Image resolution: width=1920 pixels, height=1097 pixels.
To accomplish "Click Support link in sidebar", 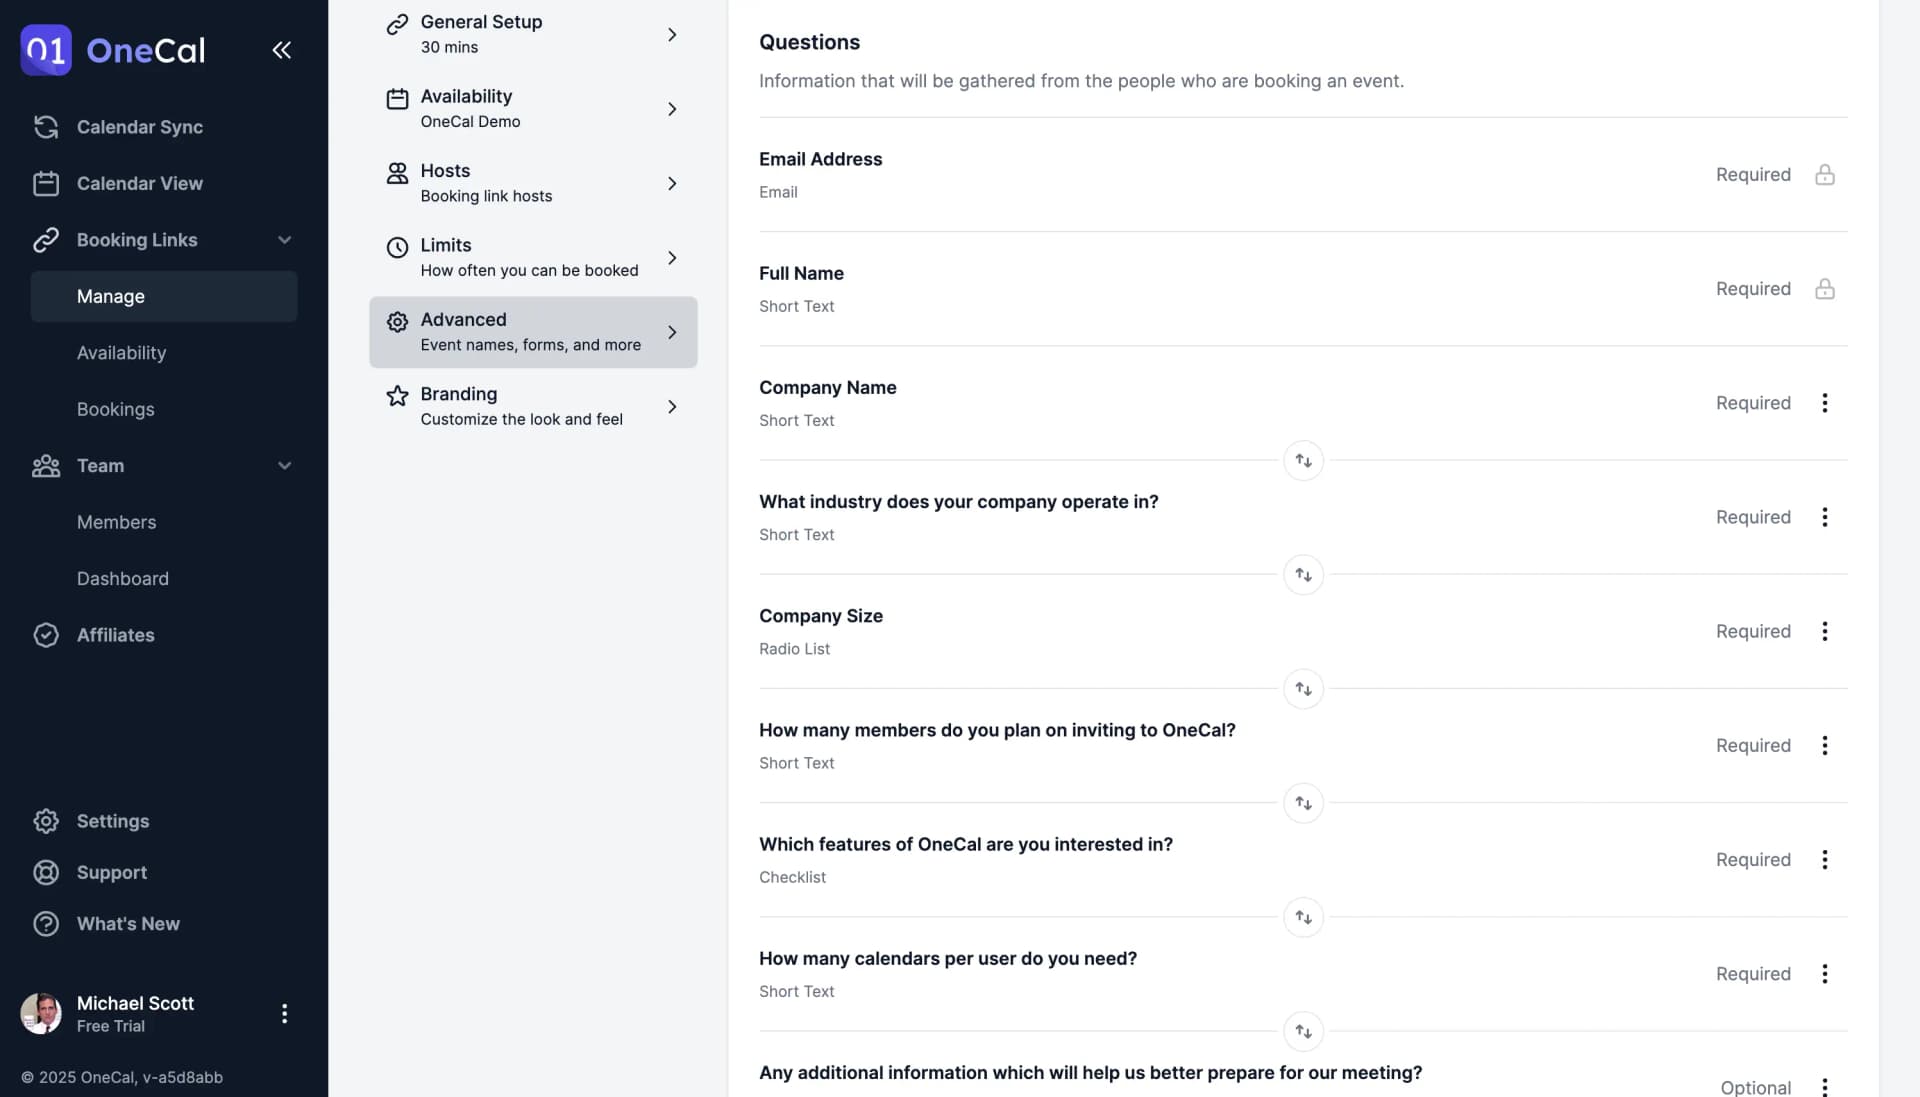I will coord(111,872).
